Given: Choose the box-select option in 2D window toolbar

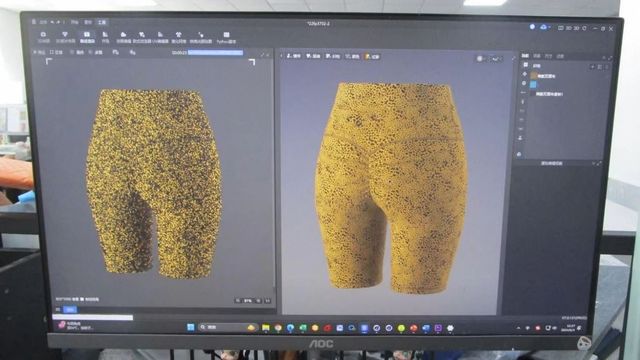Looking at the screenshot, I should (56, 52).
